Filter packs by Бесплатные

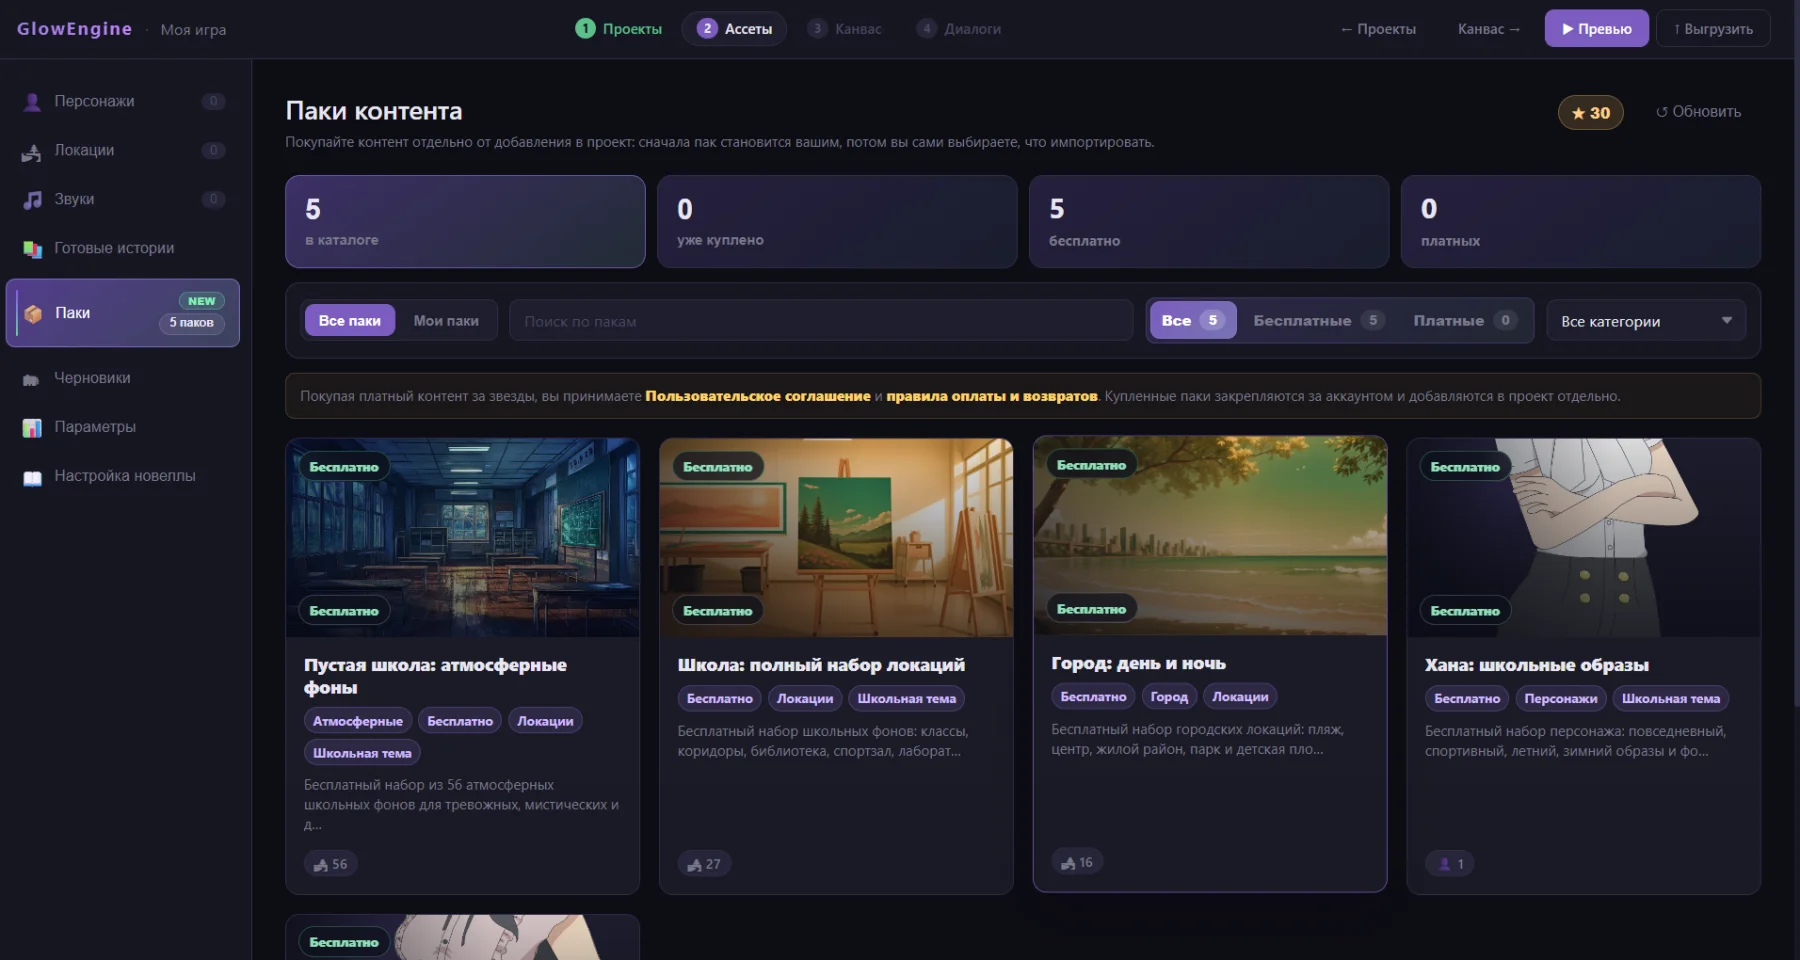pos(1318,321)
